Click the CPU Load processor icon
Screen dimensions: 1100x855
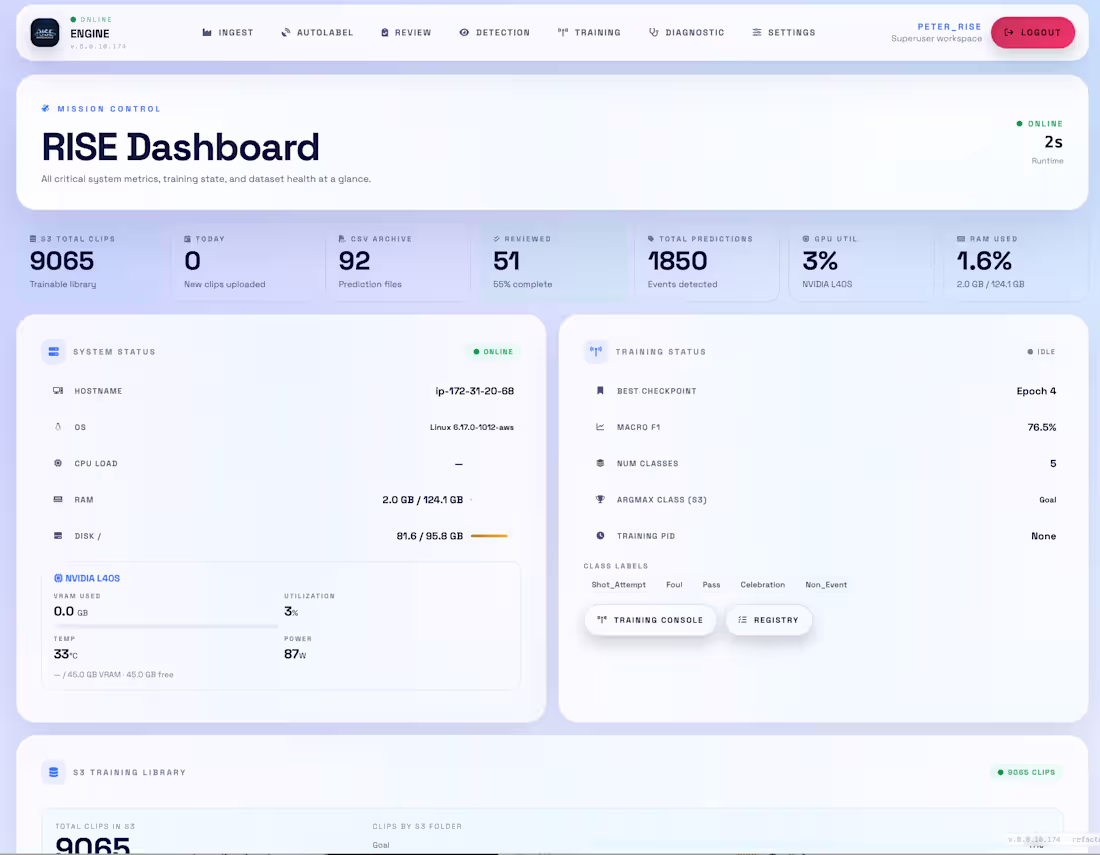pyautogui.click(x=58, y=464)
